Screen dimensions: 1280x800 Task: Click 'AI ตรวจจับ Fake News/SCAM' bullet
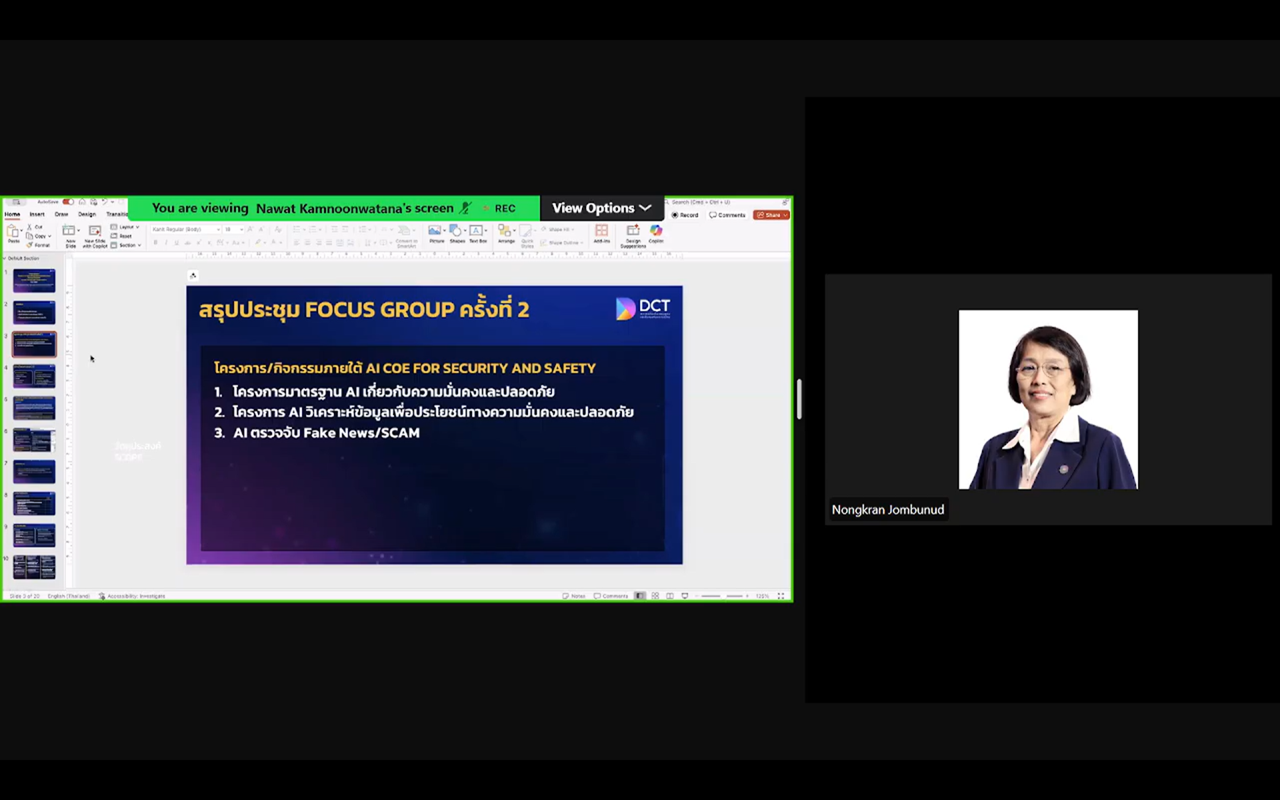[326, 433]
